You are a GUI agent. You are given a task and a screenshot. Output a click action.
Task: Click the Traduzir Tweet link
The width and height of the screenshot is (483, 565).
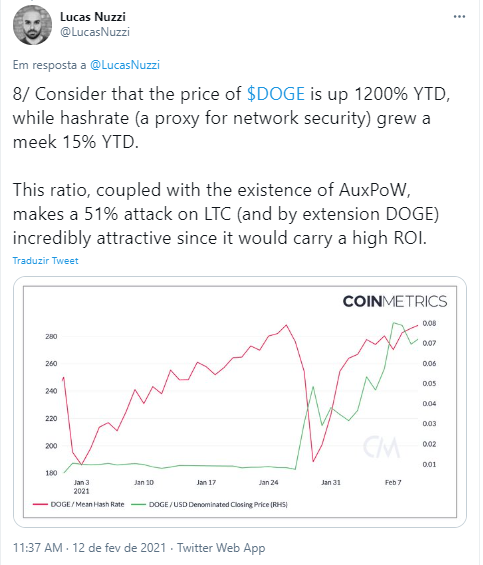[45, 261]
